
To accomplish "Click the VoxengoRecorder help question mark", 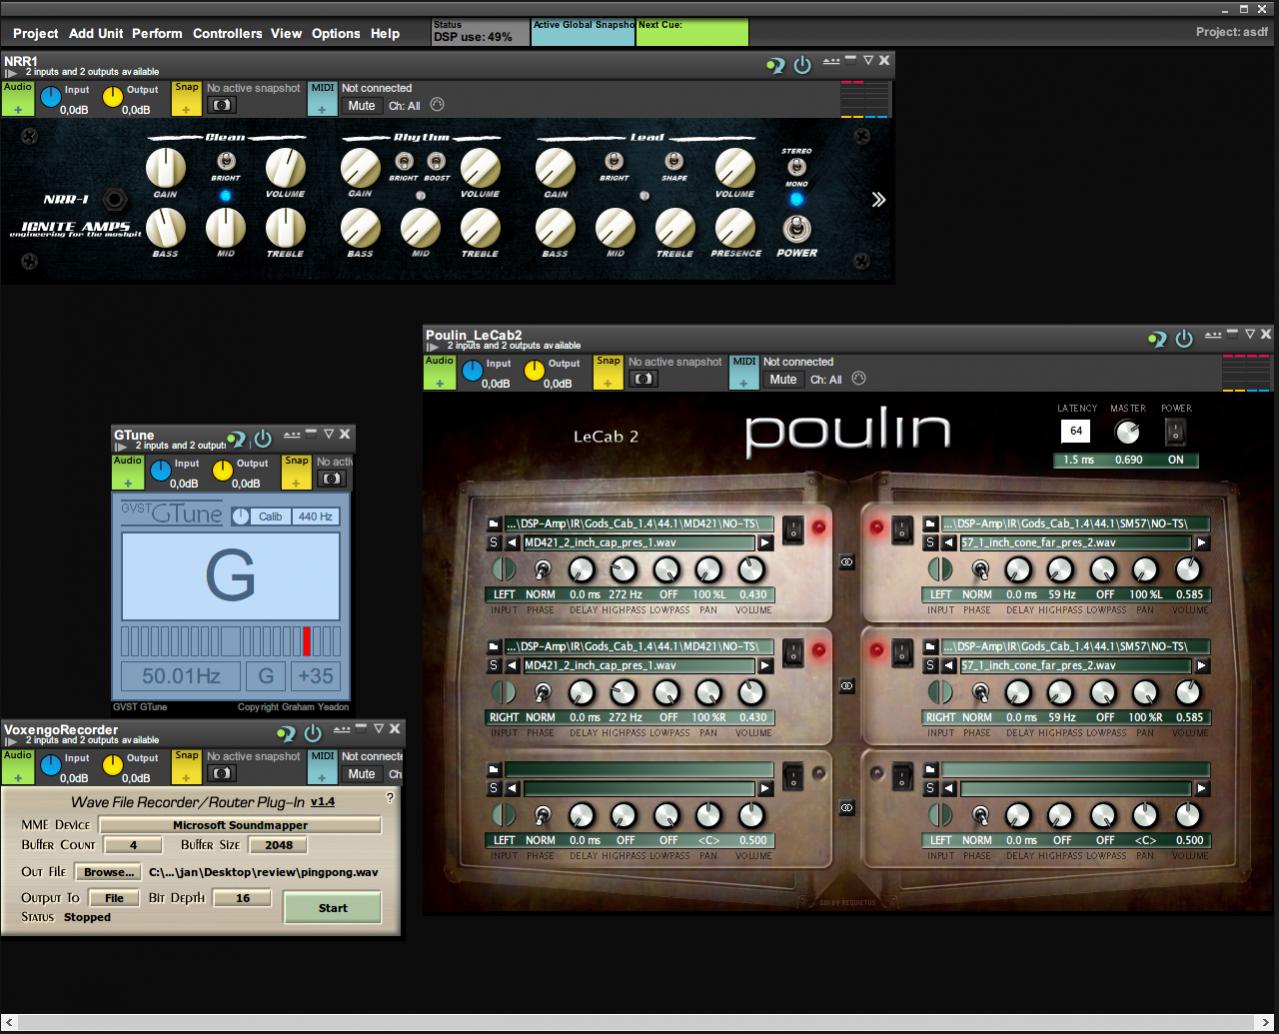I will (389, 797).
